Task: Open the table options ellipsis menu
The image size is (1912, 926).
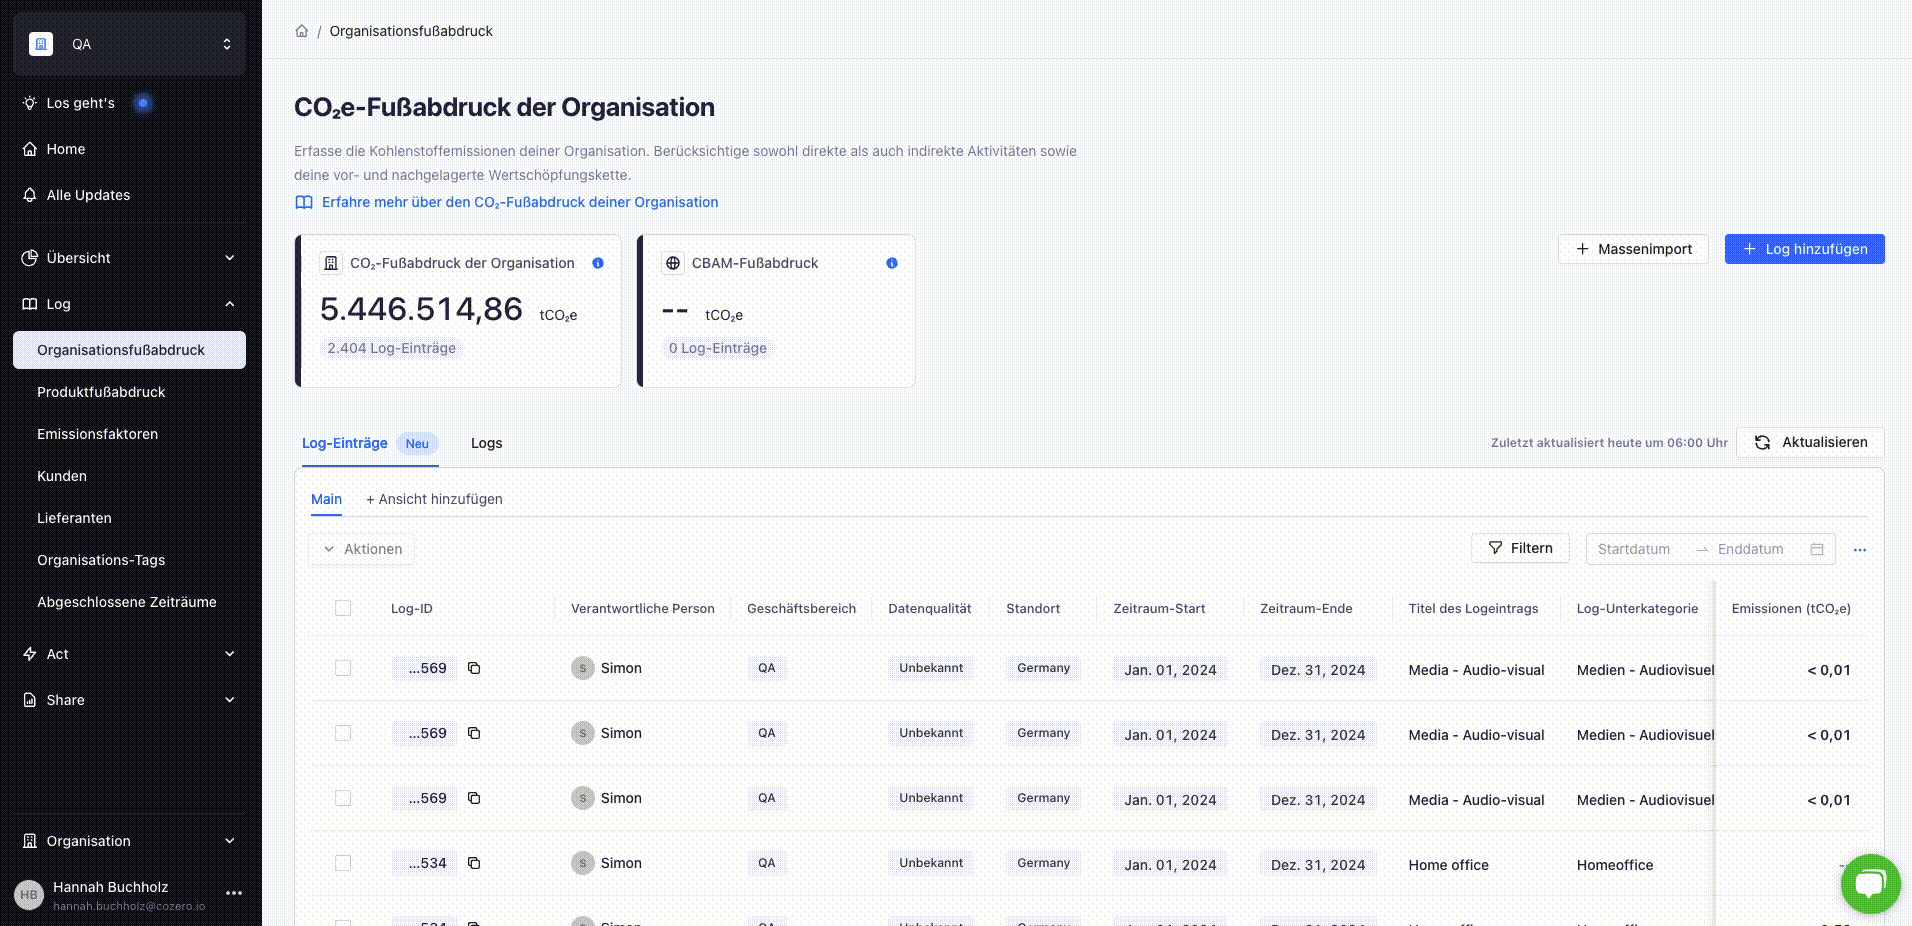Action: pyautogui.click(x=1859, y=549)
